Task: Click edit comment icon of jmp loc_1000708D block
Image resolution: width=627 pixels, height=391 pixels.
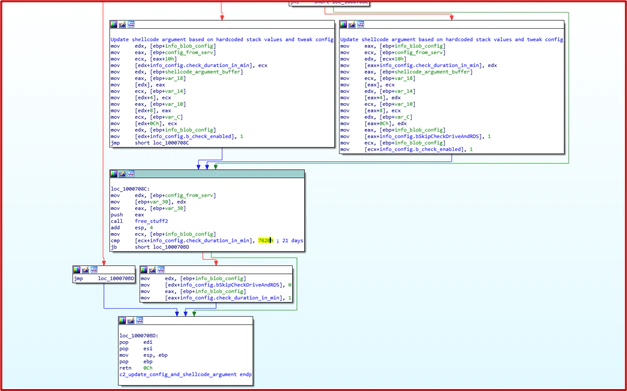Action: 85,270
